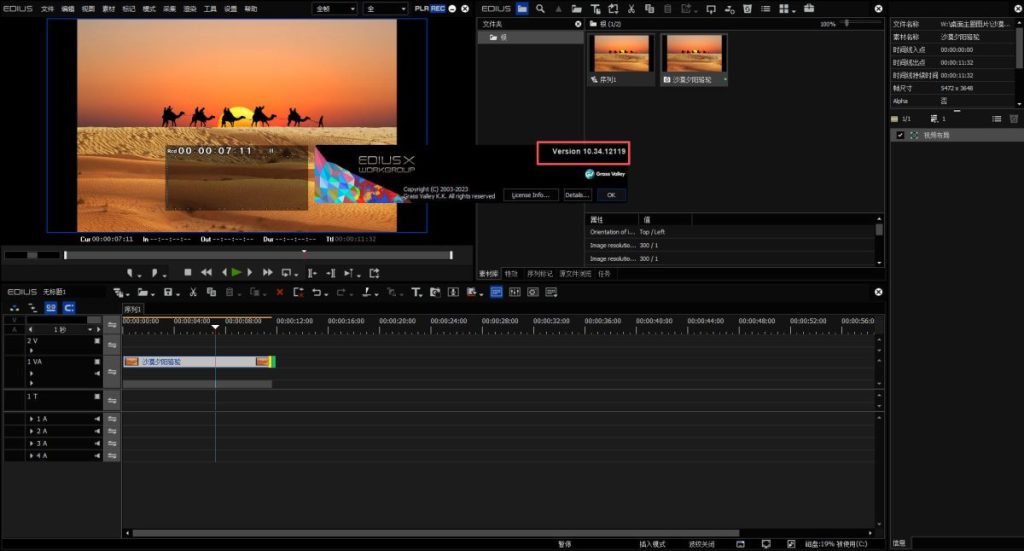Image resolution: width=1024 pixels, height=551 pixels.
Task: Switch to the 特效 tab
Action: 511,274
